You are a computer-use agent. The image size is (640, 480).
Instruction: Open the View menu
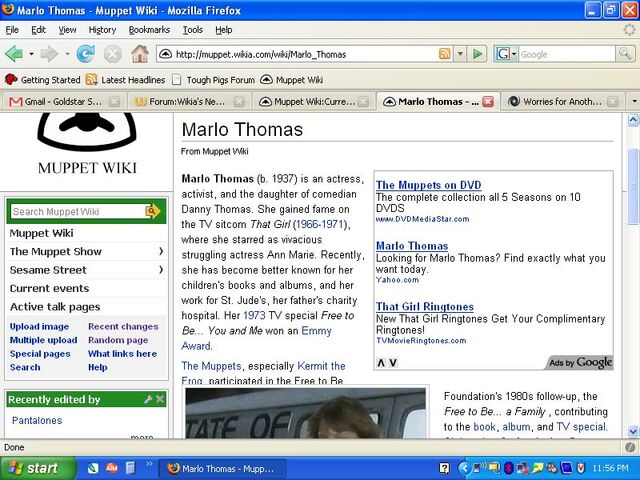tap(67, 30)
